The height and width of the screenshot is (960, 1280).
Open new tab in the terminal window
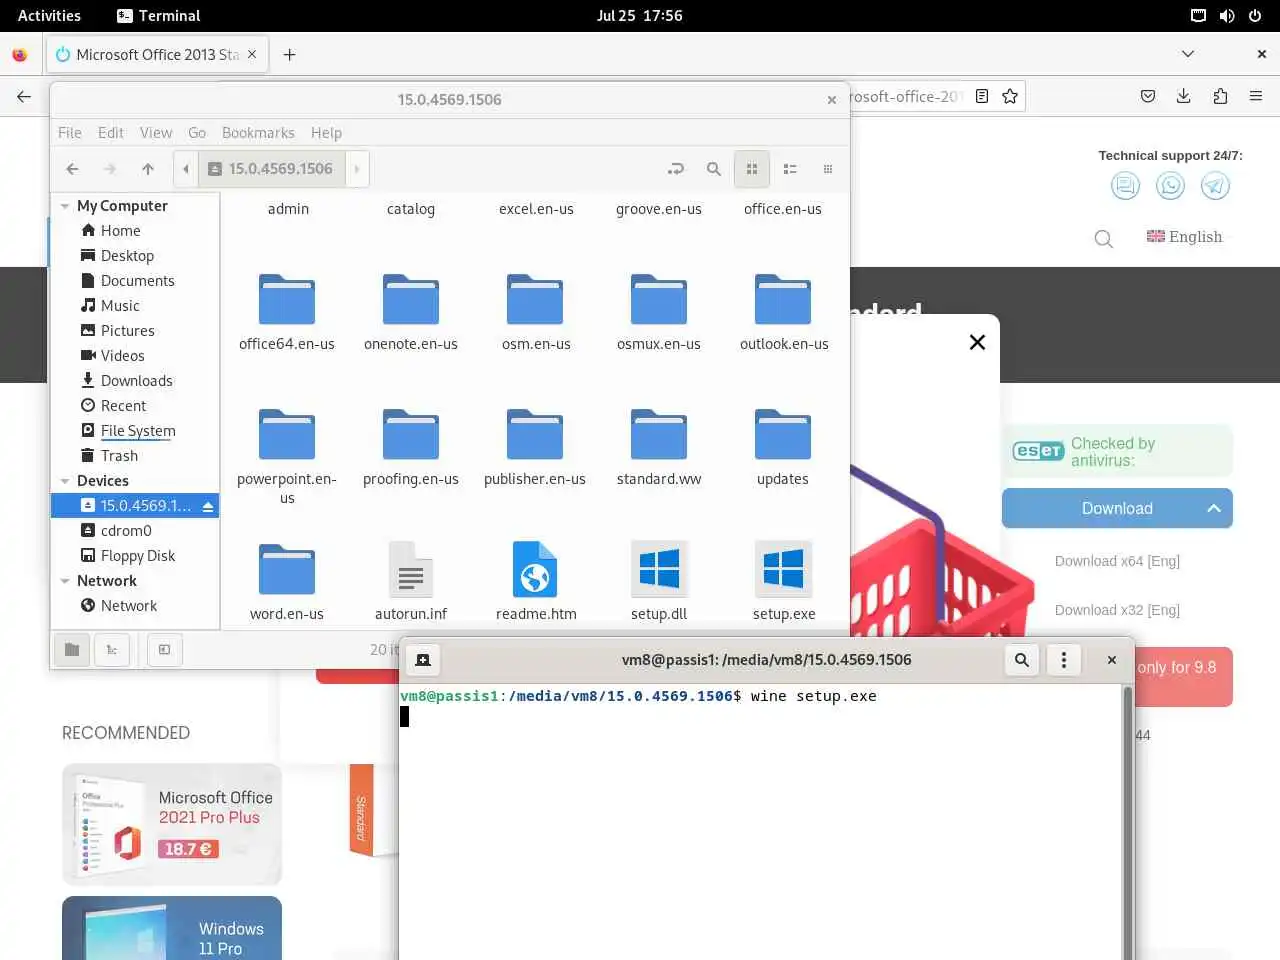423,660
